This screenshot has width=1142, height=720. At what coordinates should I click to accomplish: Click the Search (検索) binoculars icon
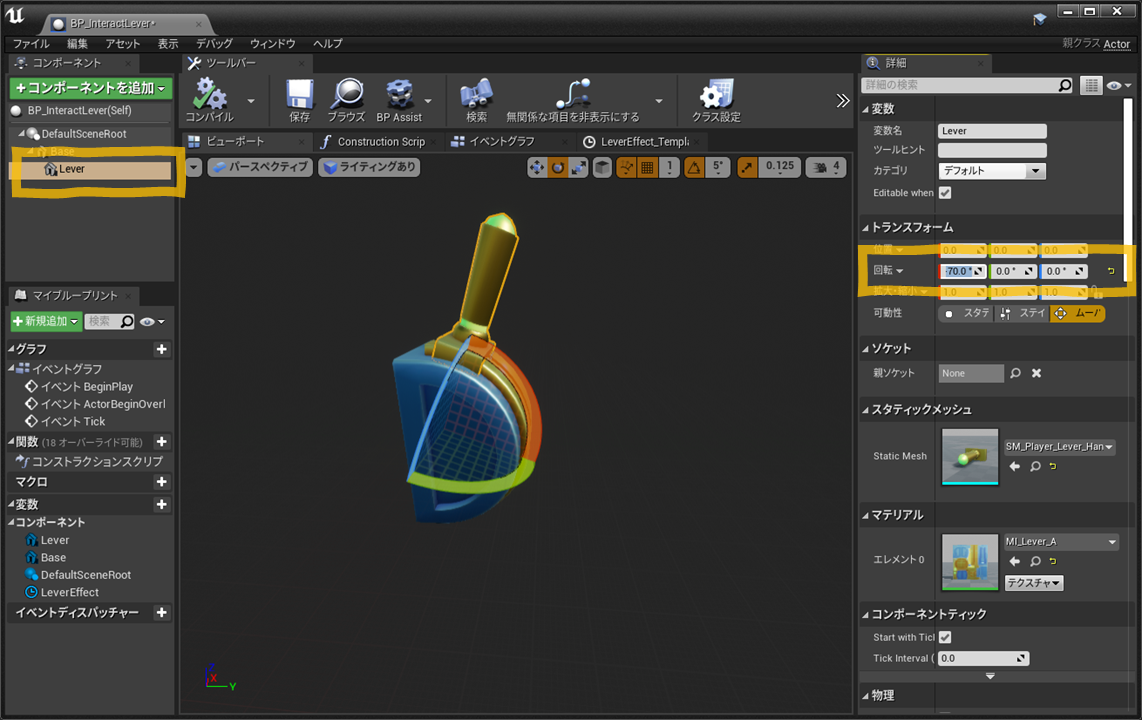click(476, 94)
